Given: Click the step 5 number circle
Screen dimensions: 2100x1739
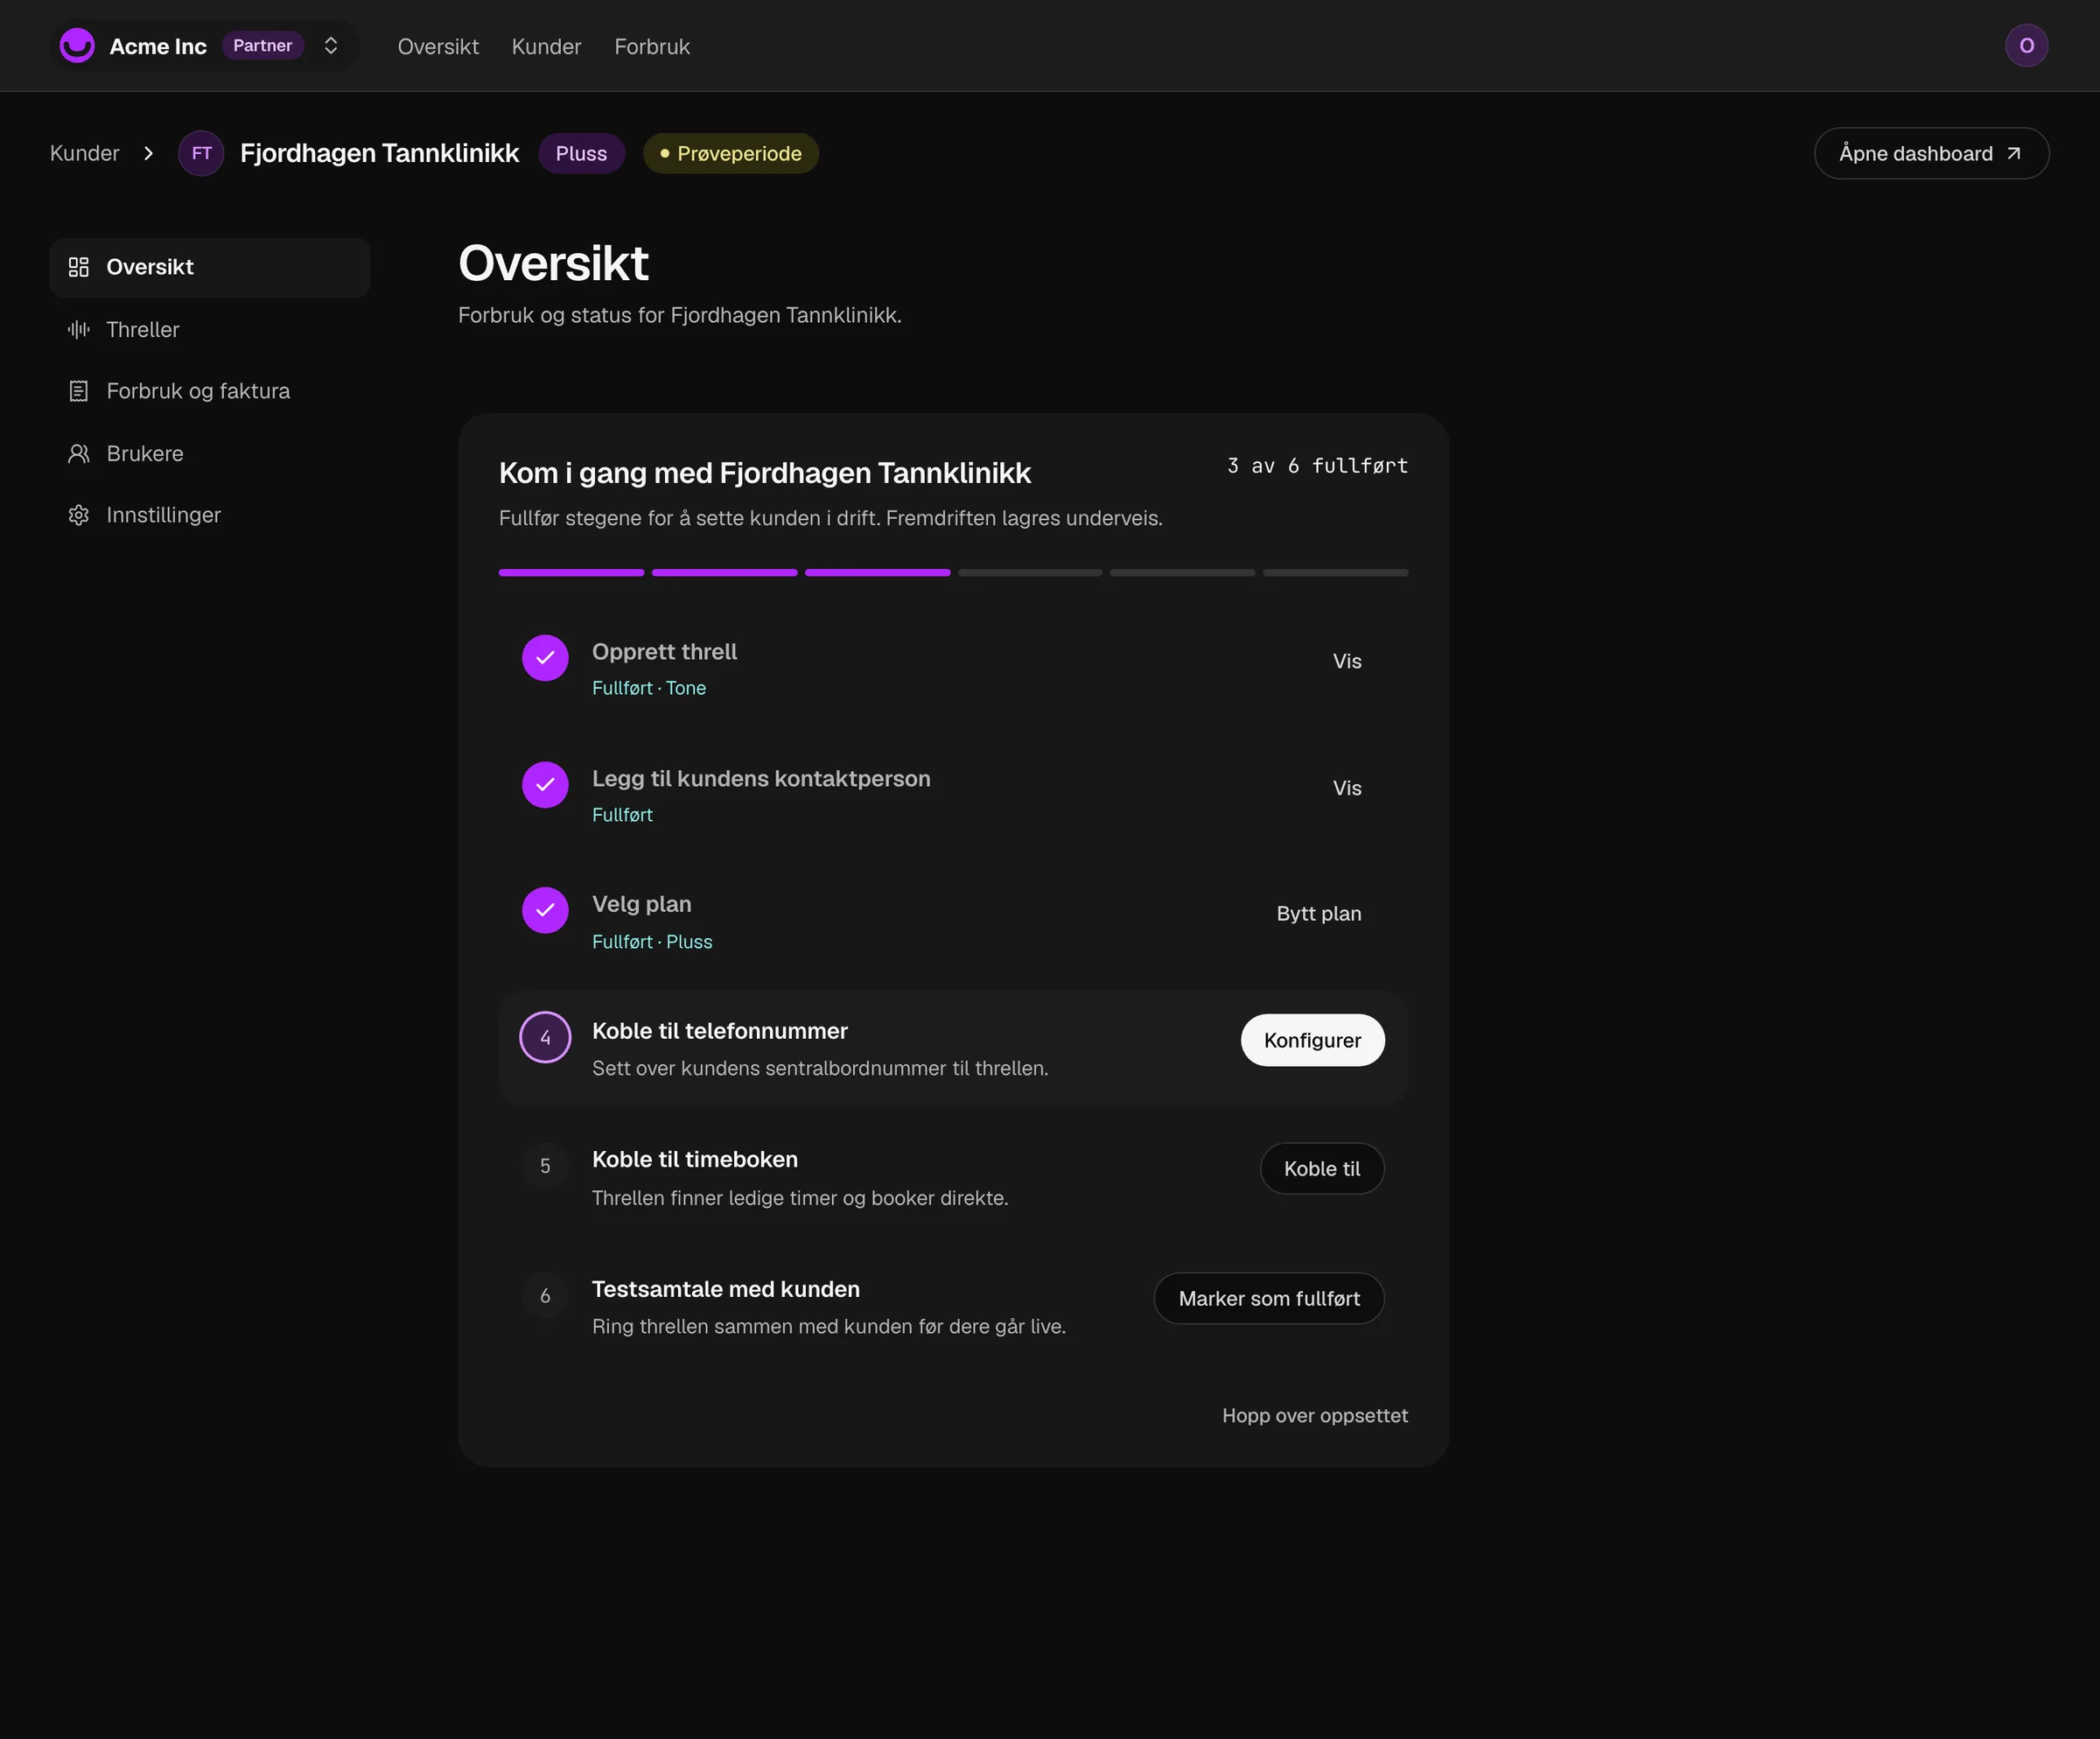Looking at the screenshot, I should (x=545, y=1166).
